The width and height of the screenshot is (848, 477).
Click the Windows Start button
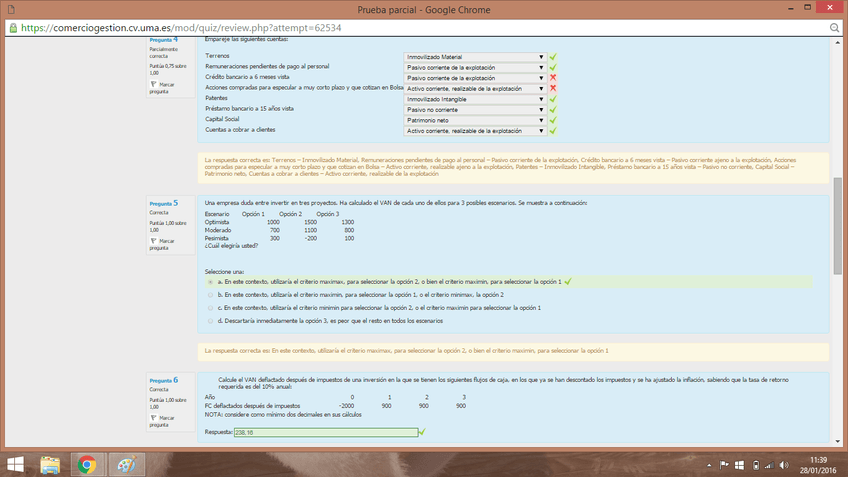(x=16, y=465)
